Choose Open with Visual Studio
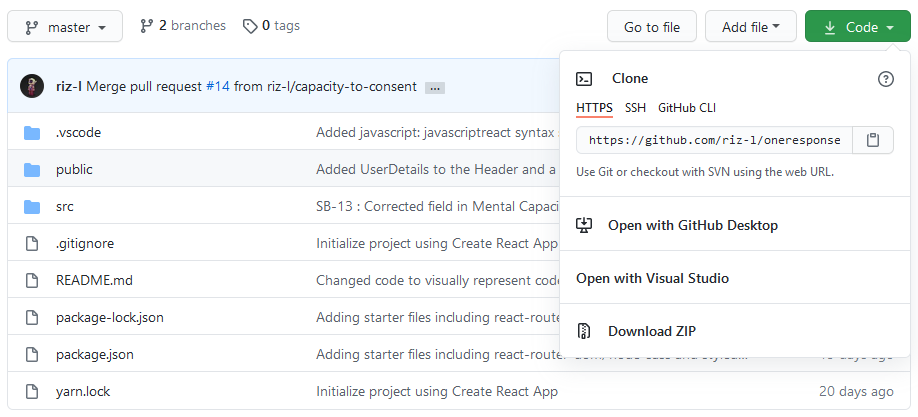 [x=652, y=278]
